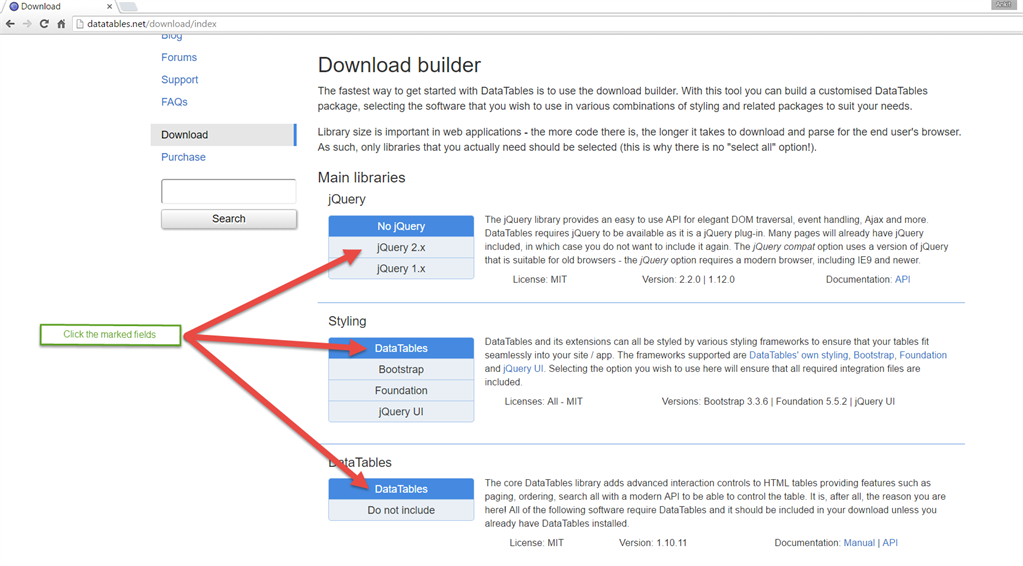This screenshot has width=1023, height=566.
Task: Select DataTables under Styling
Action: click(x=401, y=348)
